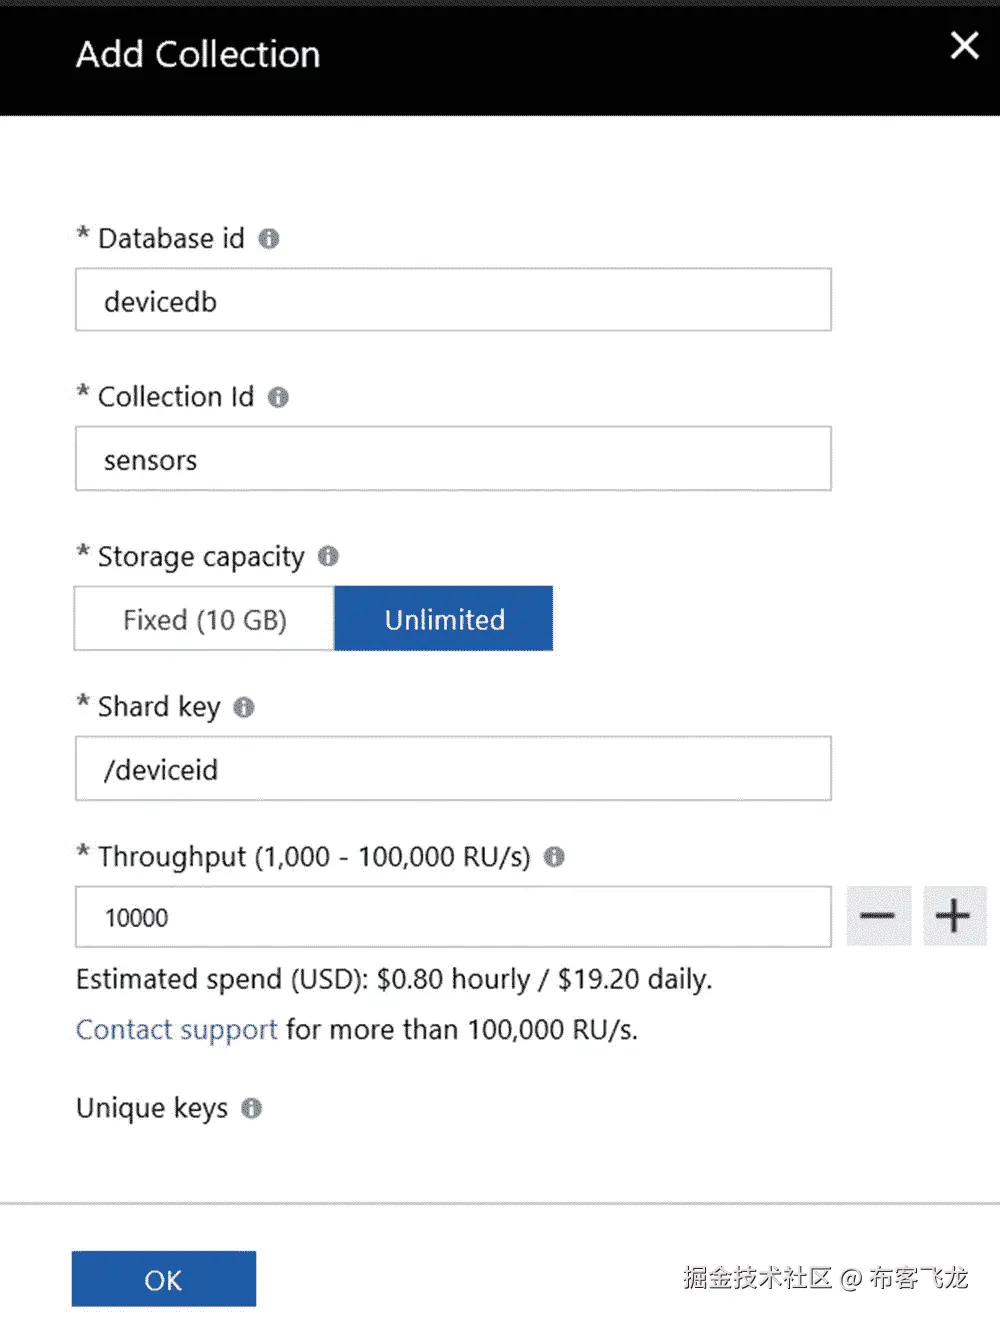Click the Unique keys info icon
Image resolution: width=1000 pixels, height=1323 pixels.
[x=252, y=1108]
